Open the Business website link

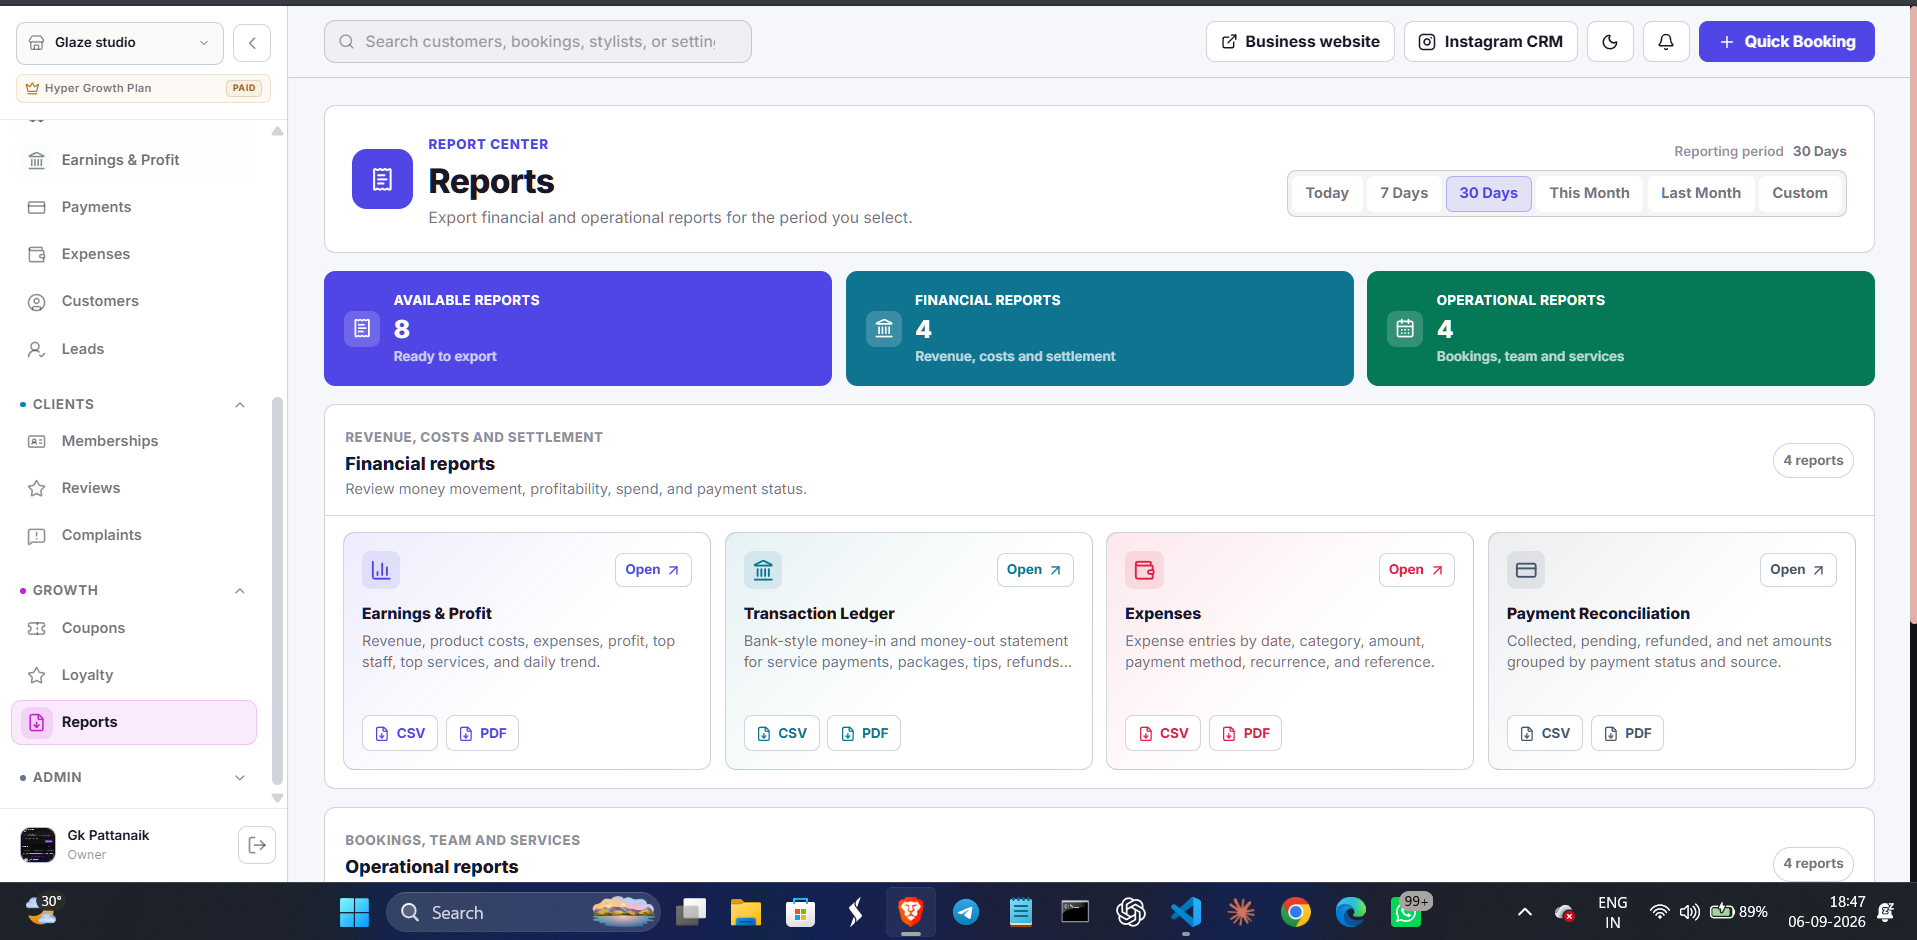[1300, 42]
